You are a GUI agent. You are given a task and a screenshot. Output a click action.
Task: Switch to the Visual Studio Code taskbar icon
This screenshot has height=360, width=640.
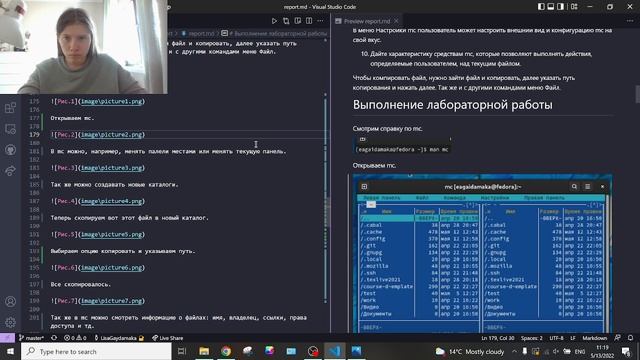pyautogui.click(x=335, y=351)
